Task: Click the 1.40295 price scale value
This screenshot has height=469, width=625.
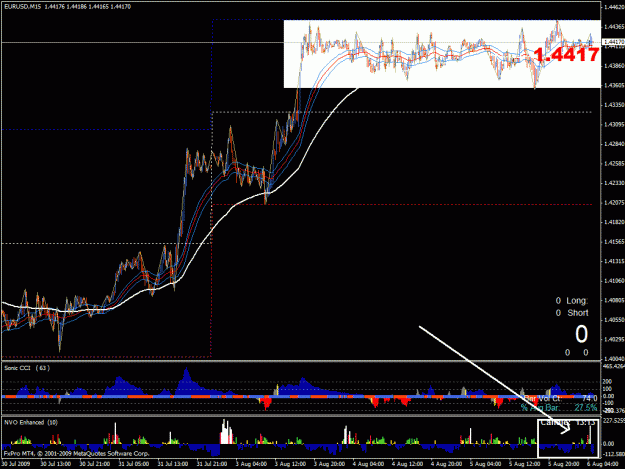Action: 614,339
